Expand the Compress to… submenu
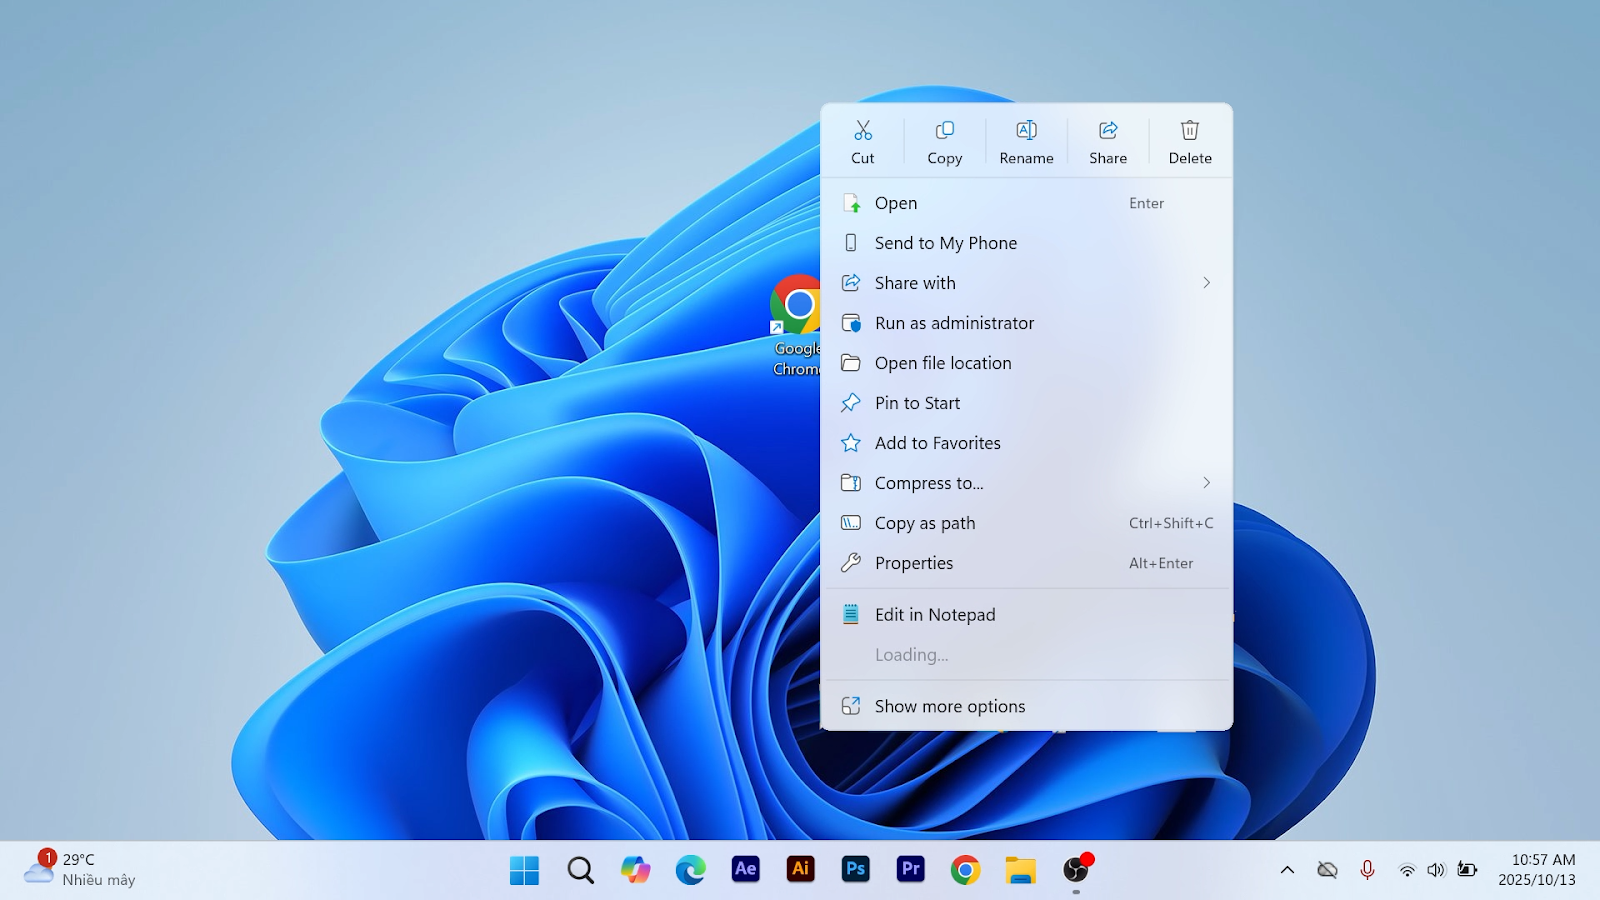 click(x=1206, y=483)
